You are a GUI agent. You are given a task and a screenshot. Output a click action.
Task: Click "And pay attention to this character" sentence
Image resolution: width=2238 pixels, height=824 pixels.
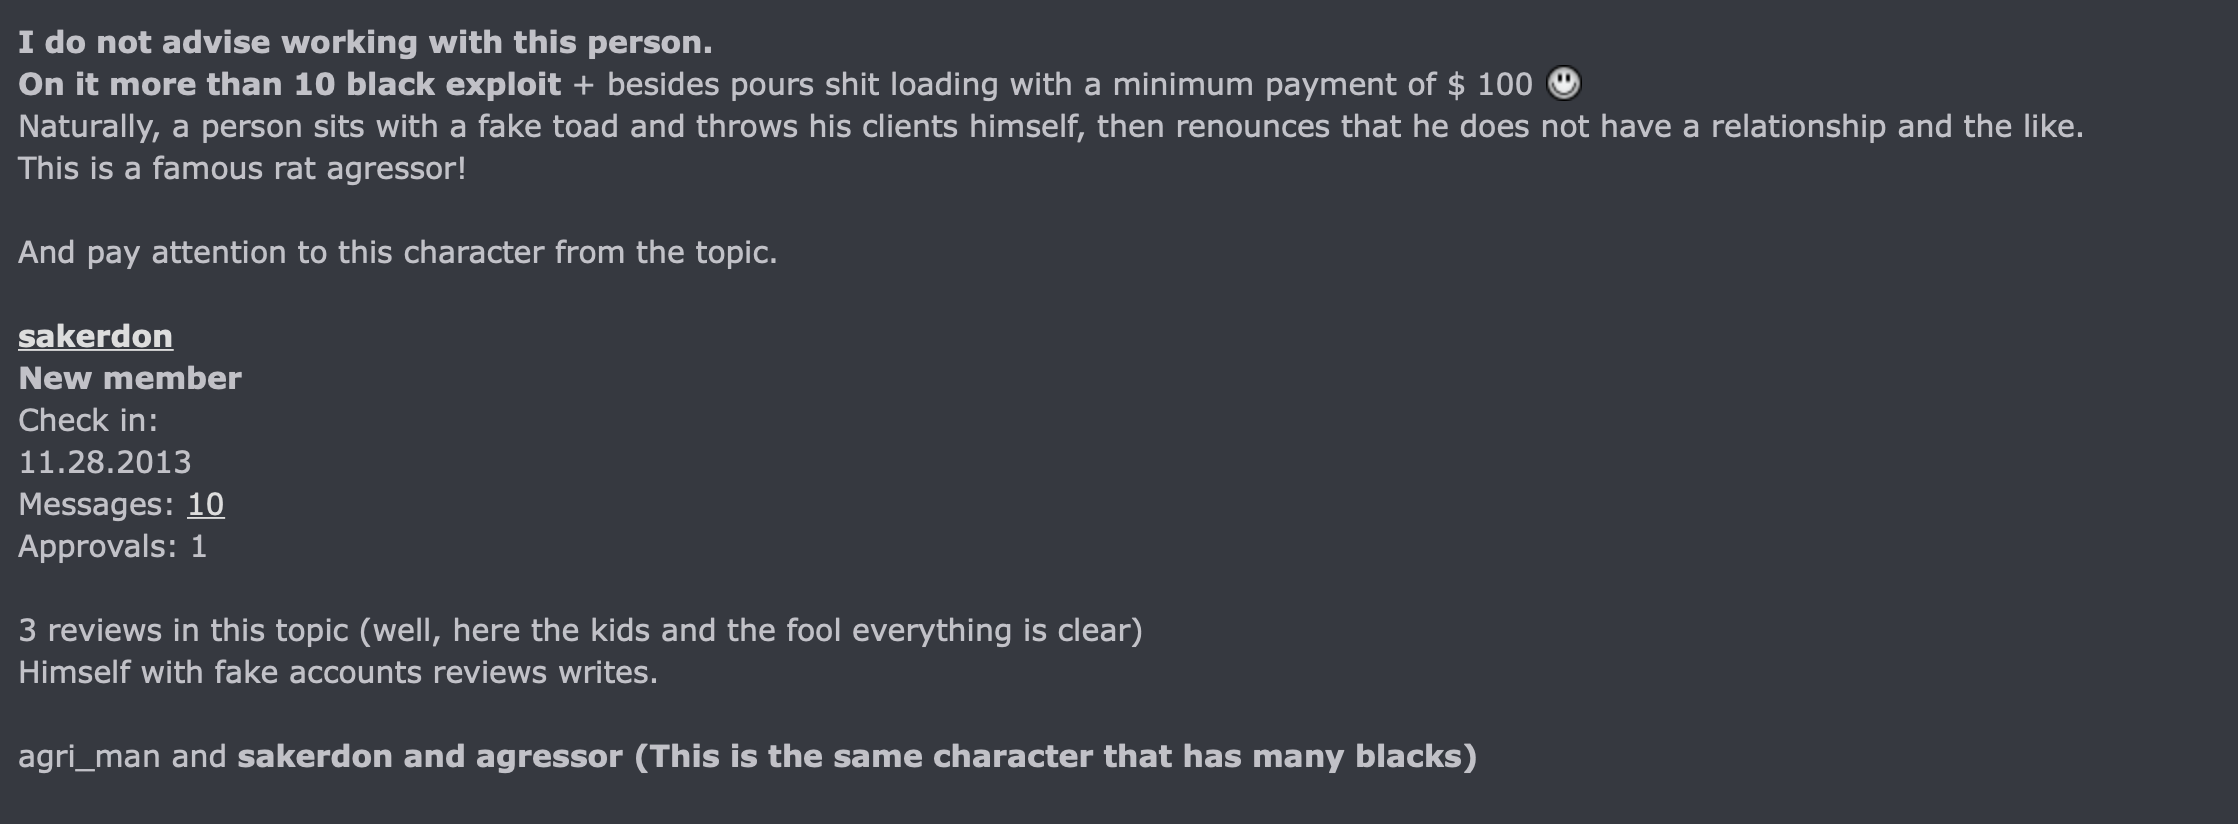[398, 252]
